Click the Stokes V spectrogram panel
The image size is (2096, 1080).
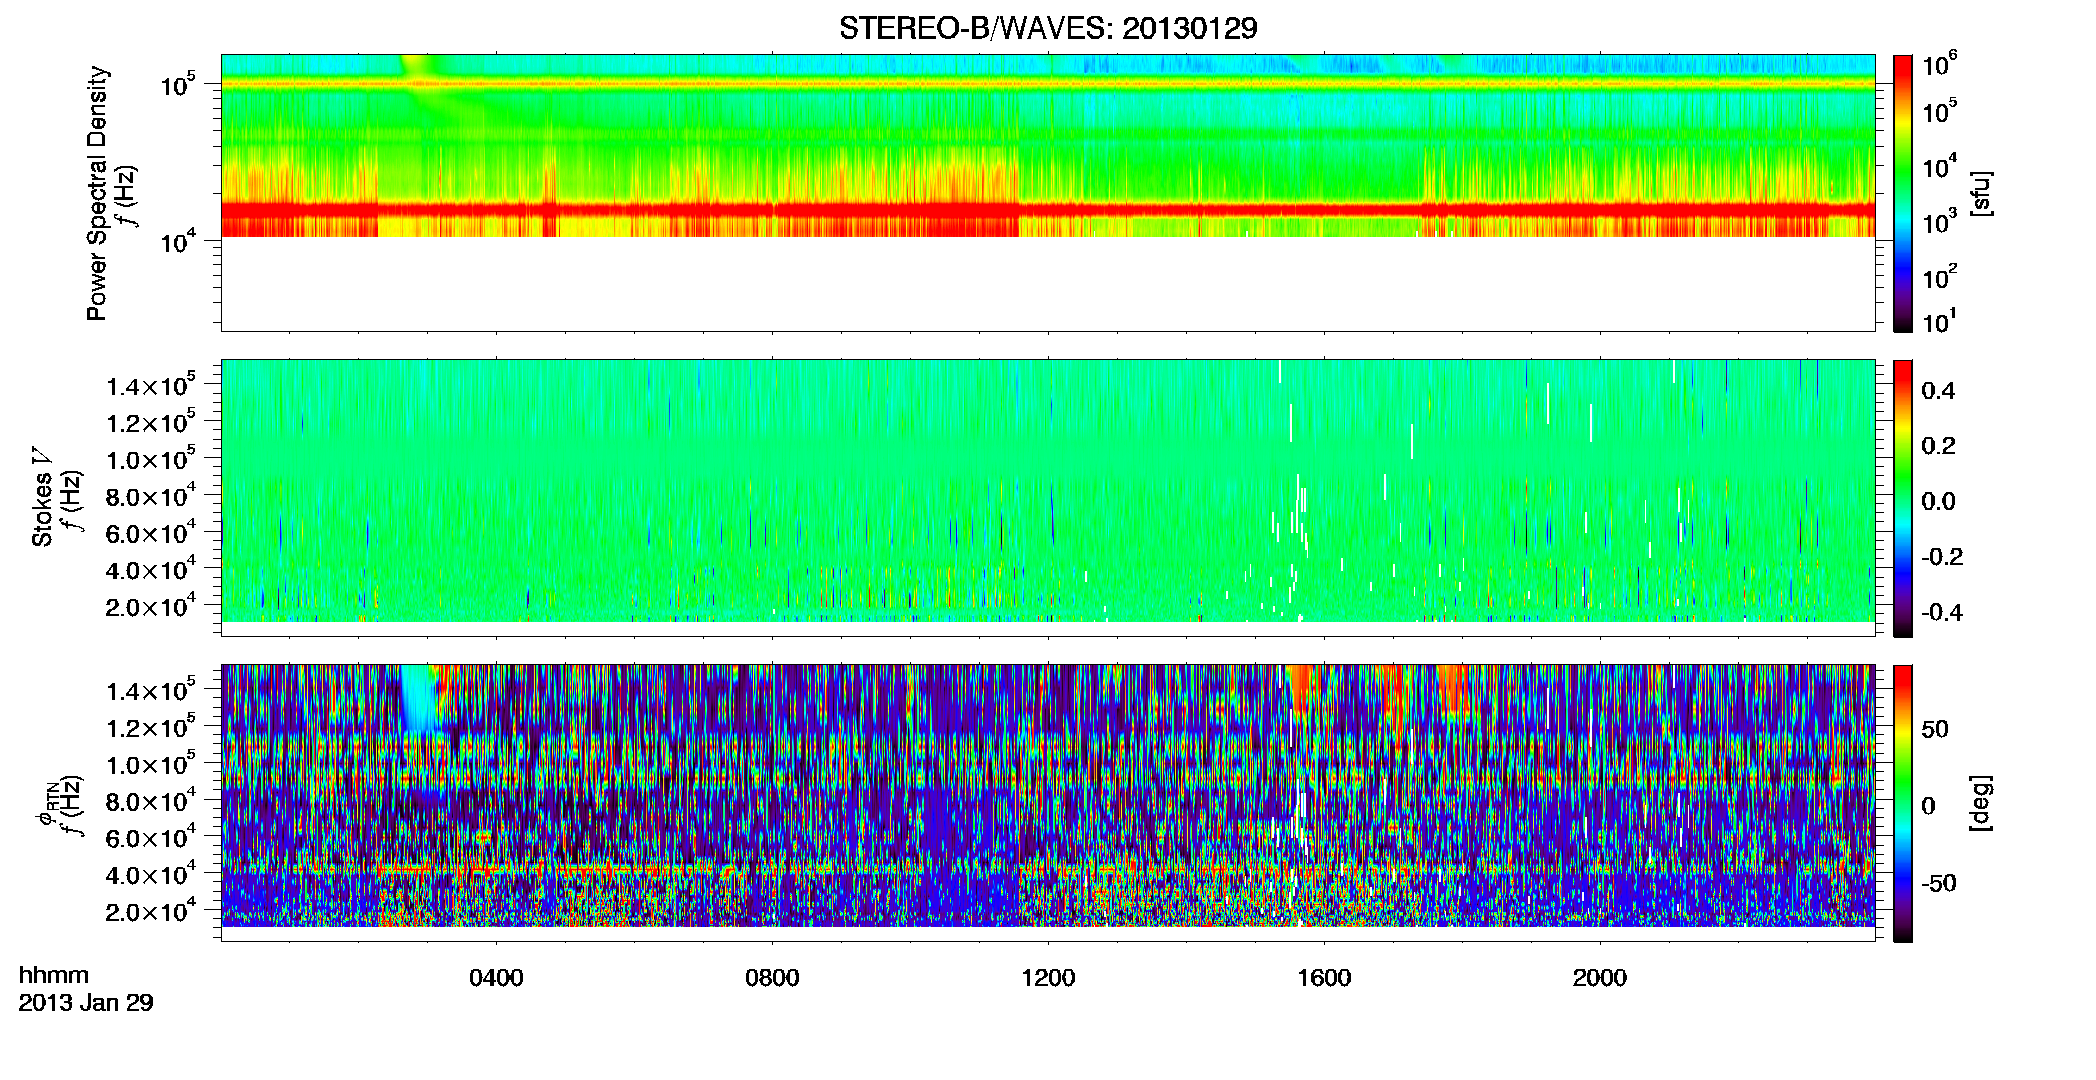[1048, 498]
